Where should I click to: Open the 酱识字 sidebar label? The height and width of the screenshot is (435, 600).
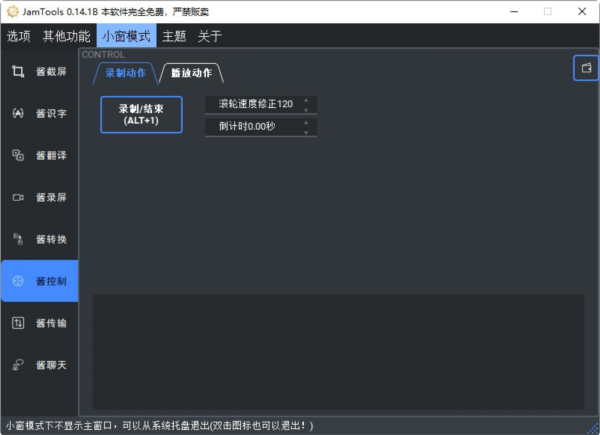51,114
